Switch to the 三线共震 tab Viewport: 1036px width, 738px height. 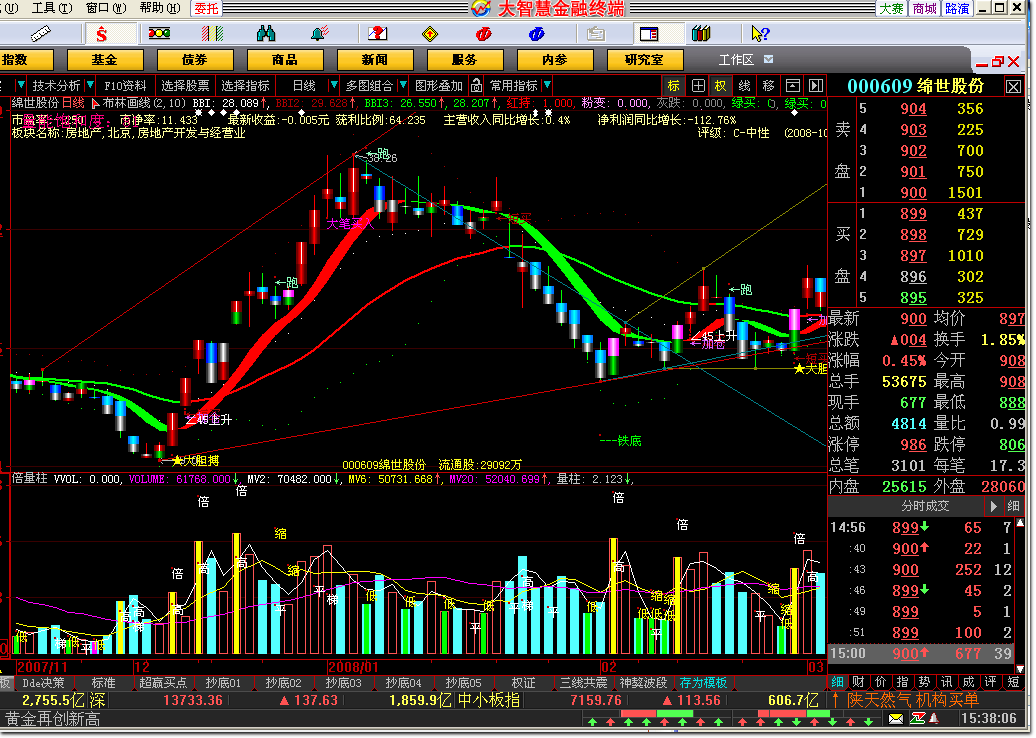click(583, 683)
